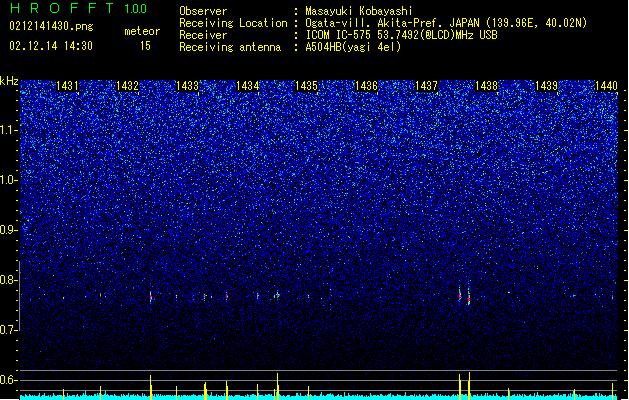Click the timestamp 02.12.14 14:30
The image size is (629, 400).
point(51,46)
